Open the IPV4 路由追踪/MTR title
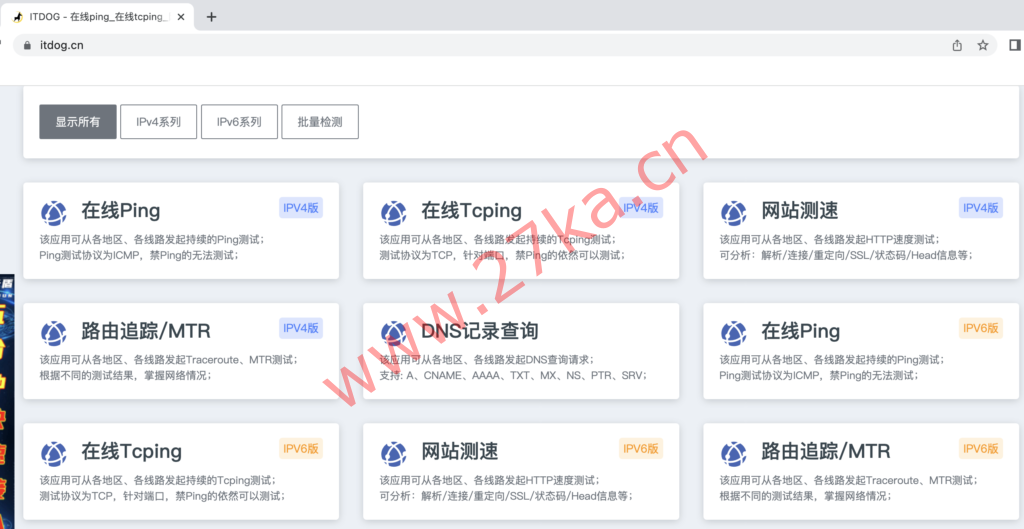Viewport: 1024px width, 529px height. 146,331
